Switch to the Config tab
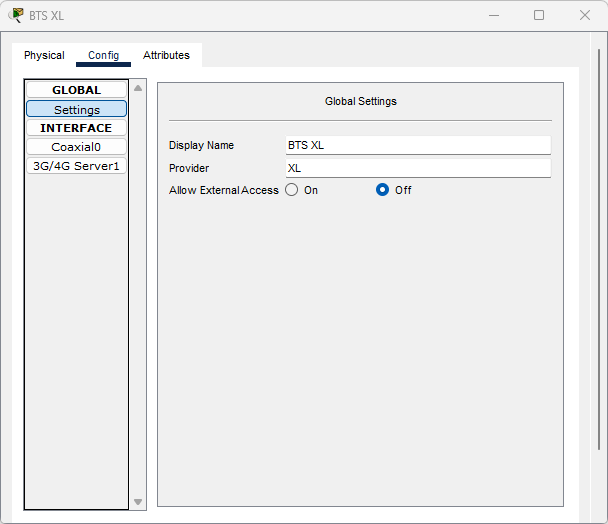This screenshot has height=524, width=608. coord(103,55)
